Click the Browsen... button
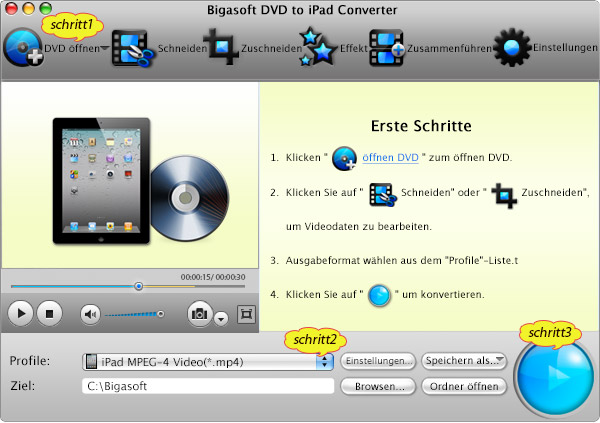Viewport: 600px width, 423px height. coord(378,386)
